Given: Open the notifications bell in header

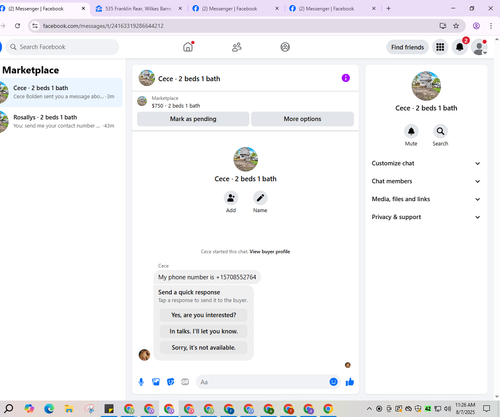Looking at the screenshot, I should (x=460, y=47).
